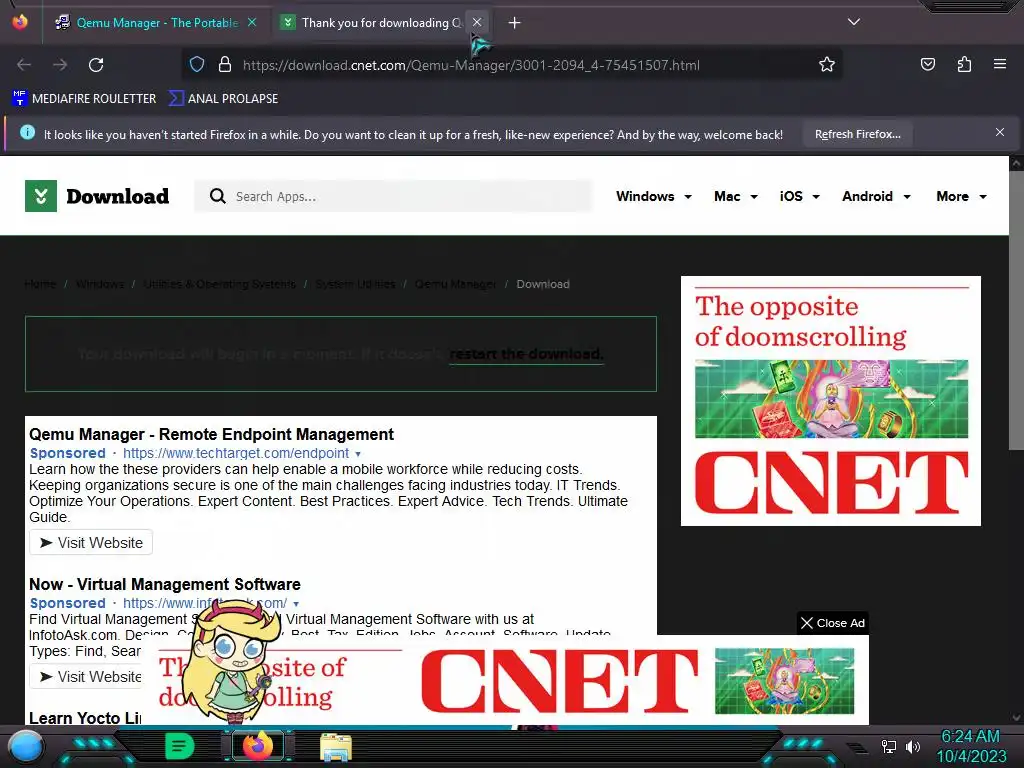View site security padlock info
The width and height of the screenshot is (1024, 768).
(x=225, y=65)
